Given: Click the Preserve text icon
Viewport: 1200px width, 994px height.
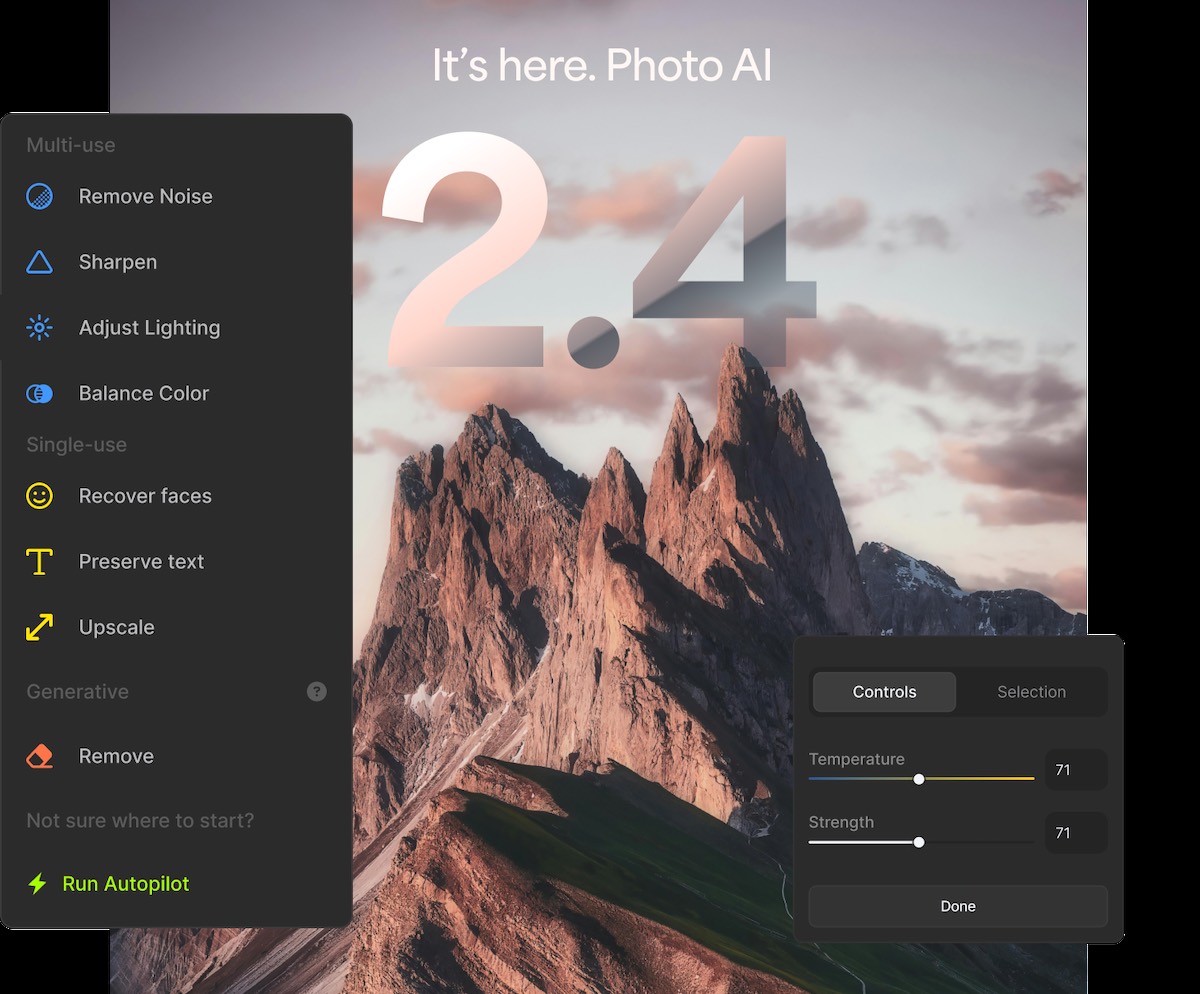Looking at the screenshot, I should coord(39,561).
